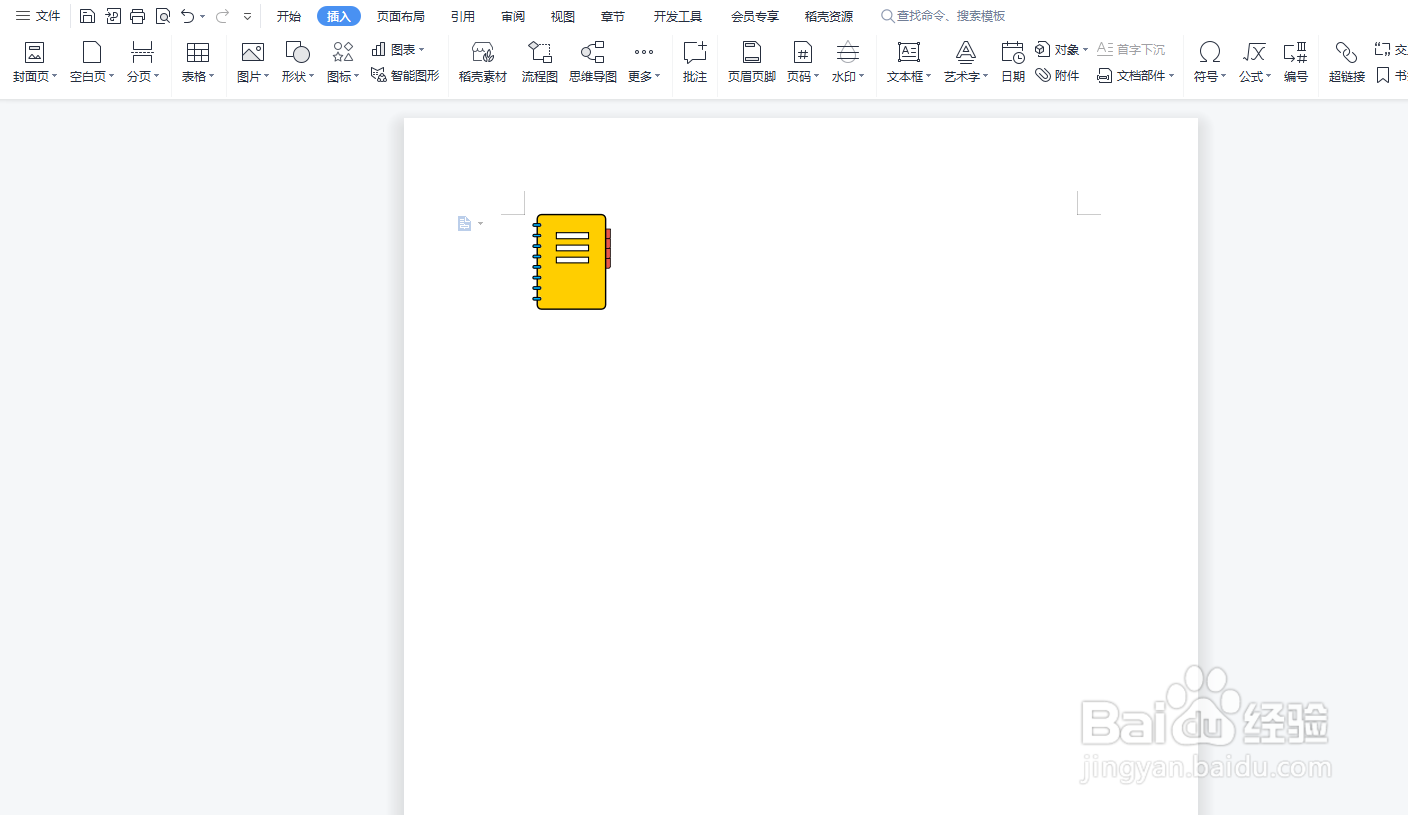1408x815 pixels.
Task: Click the Redo arrow icon
Action: click(222, 16)
